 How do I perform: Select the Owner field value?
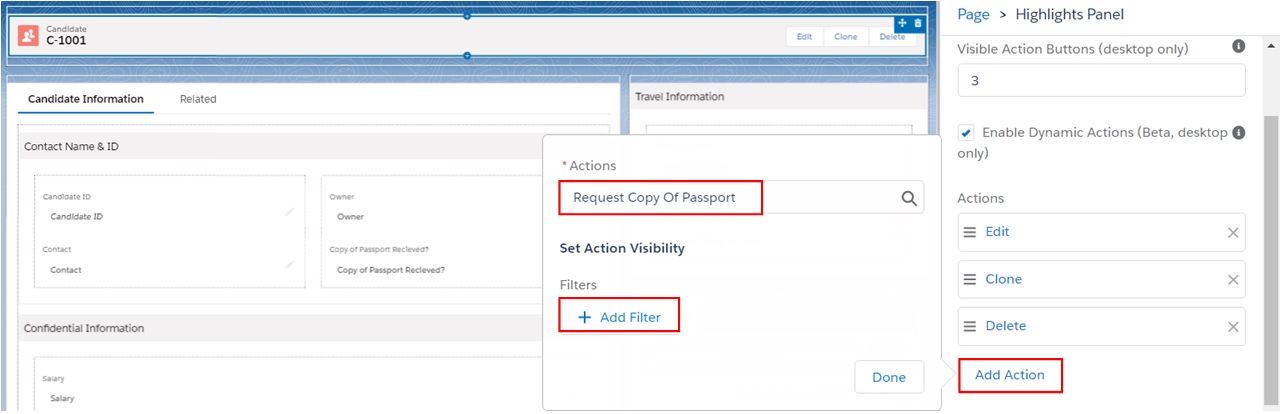point(351,217)
